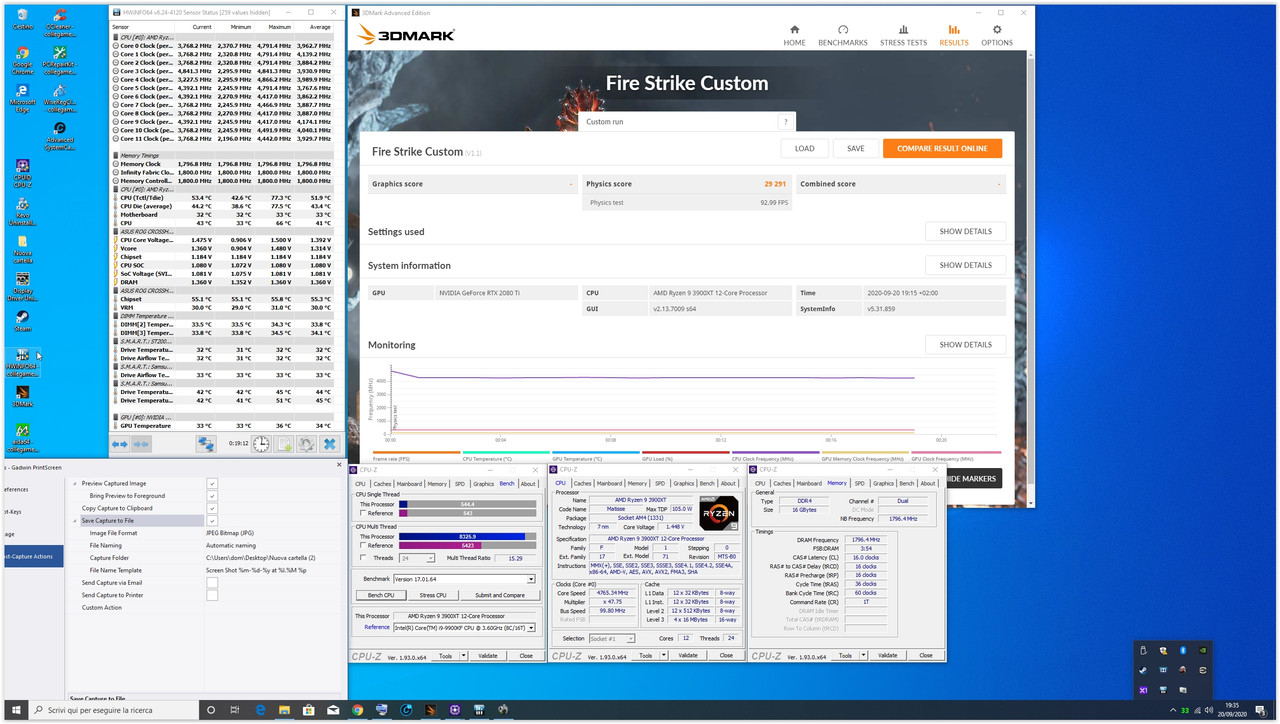Open the CPU-Z Benchmark version dropdown

[531, 579]
